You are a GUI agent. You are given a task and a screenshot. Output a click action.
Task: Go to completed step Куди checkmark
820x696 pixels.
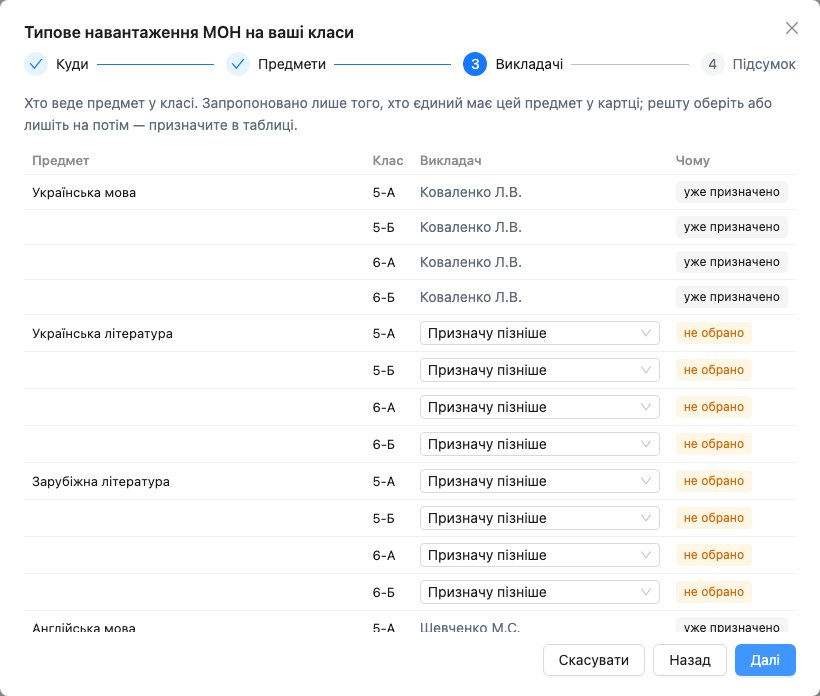click(x=36, y=64)
